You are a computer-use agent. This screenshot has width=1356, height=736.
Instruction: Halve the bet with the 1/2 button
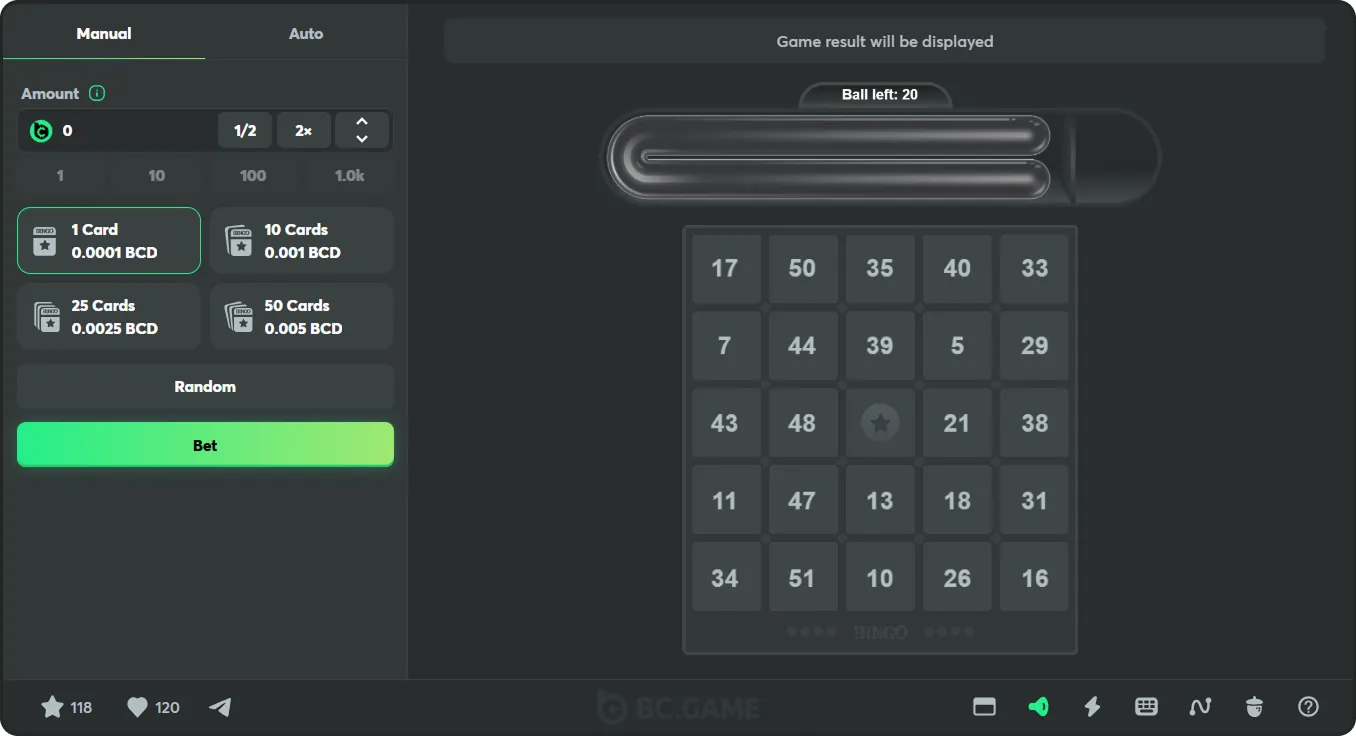245,131
